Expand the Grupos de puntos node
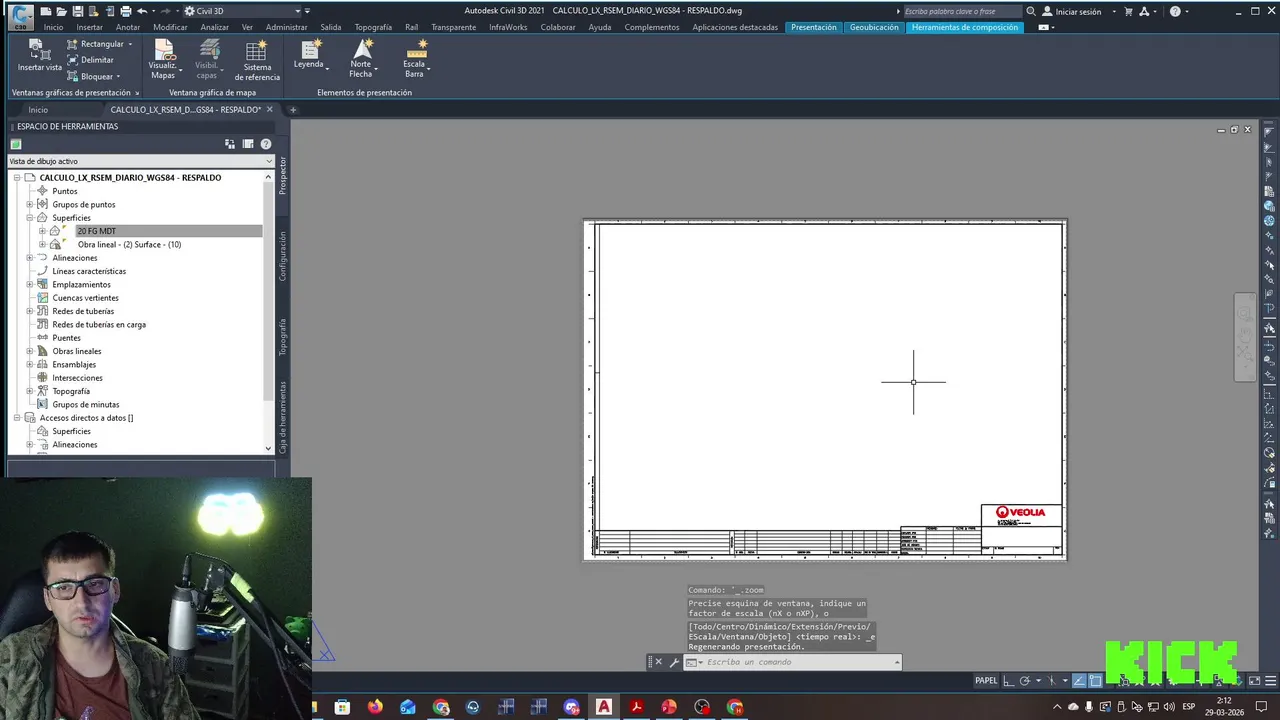Screen dimensions: 1280x720 [x=30, y=204]
